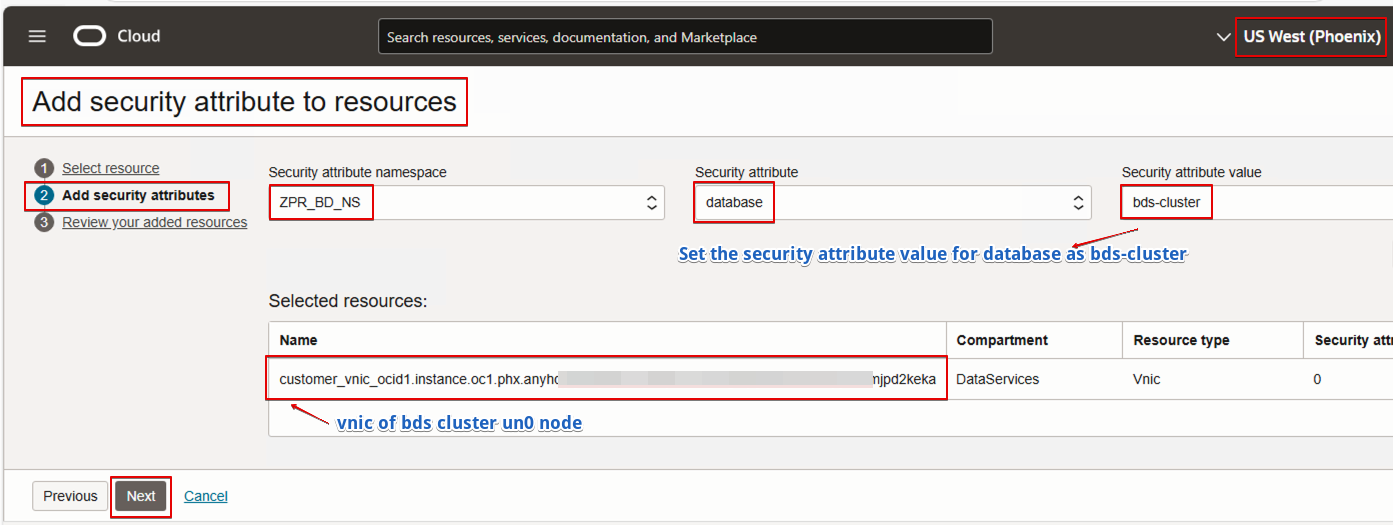The image size is (1393, 525).
Task: Open the hamburger navigation menu
Action: (x=37, y=36)
